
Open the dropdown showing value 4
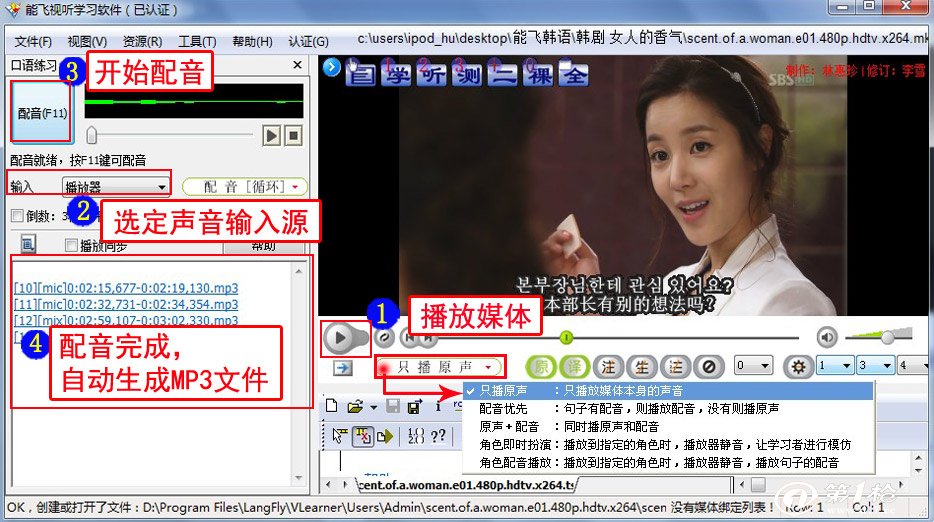(x=914, y=365)
